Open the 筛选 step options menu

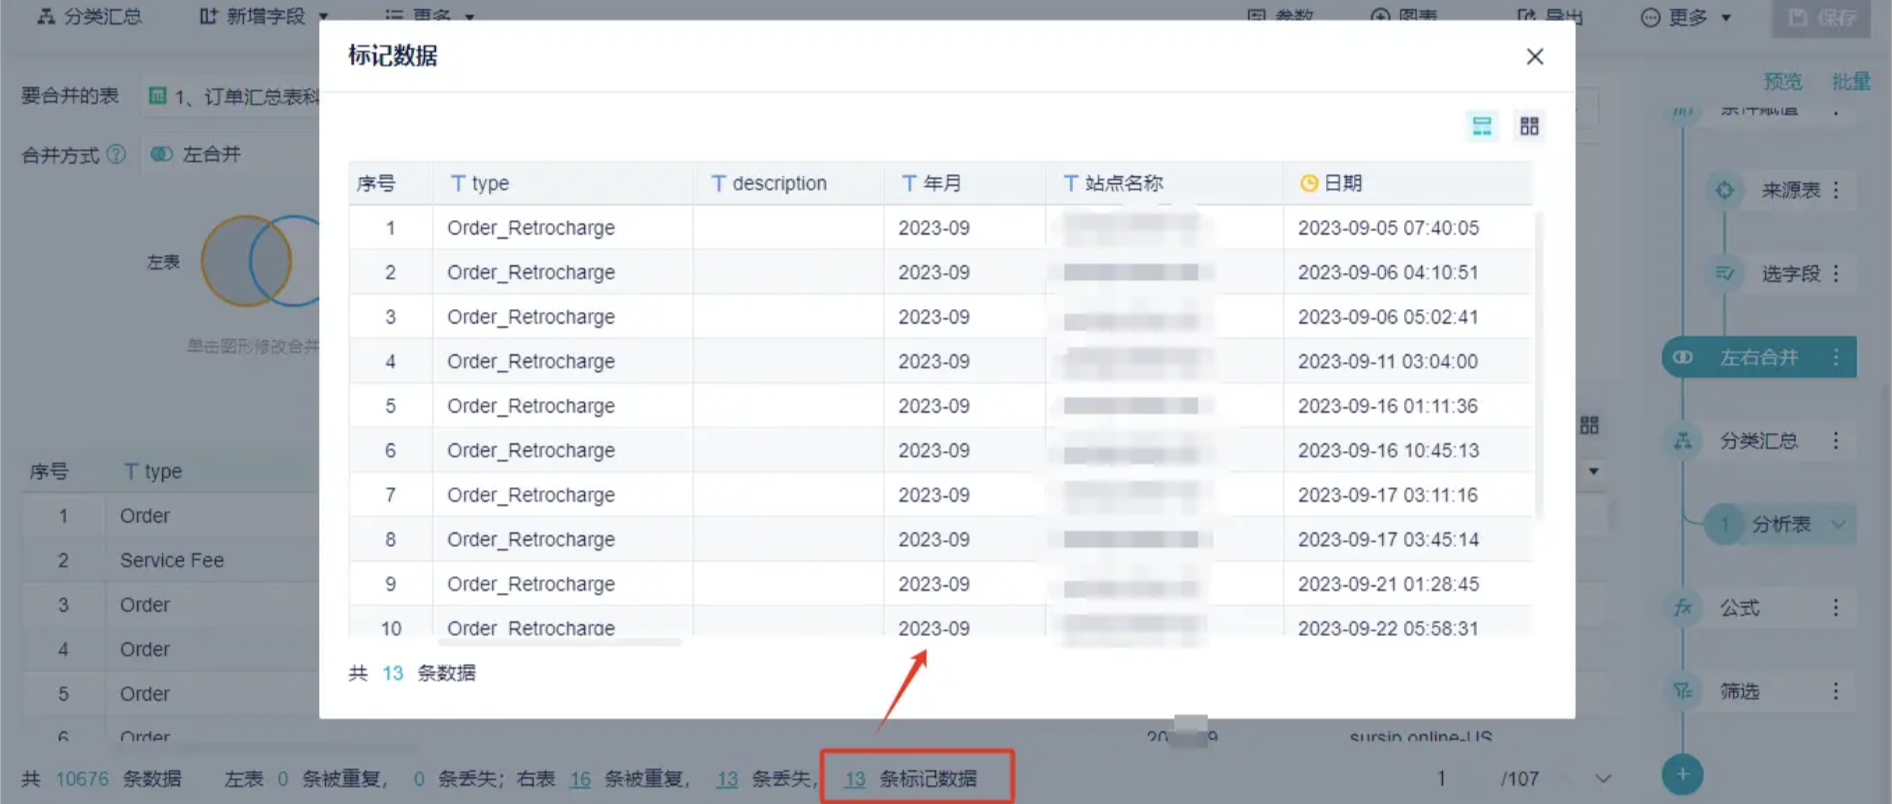pos(1836,691)
